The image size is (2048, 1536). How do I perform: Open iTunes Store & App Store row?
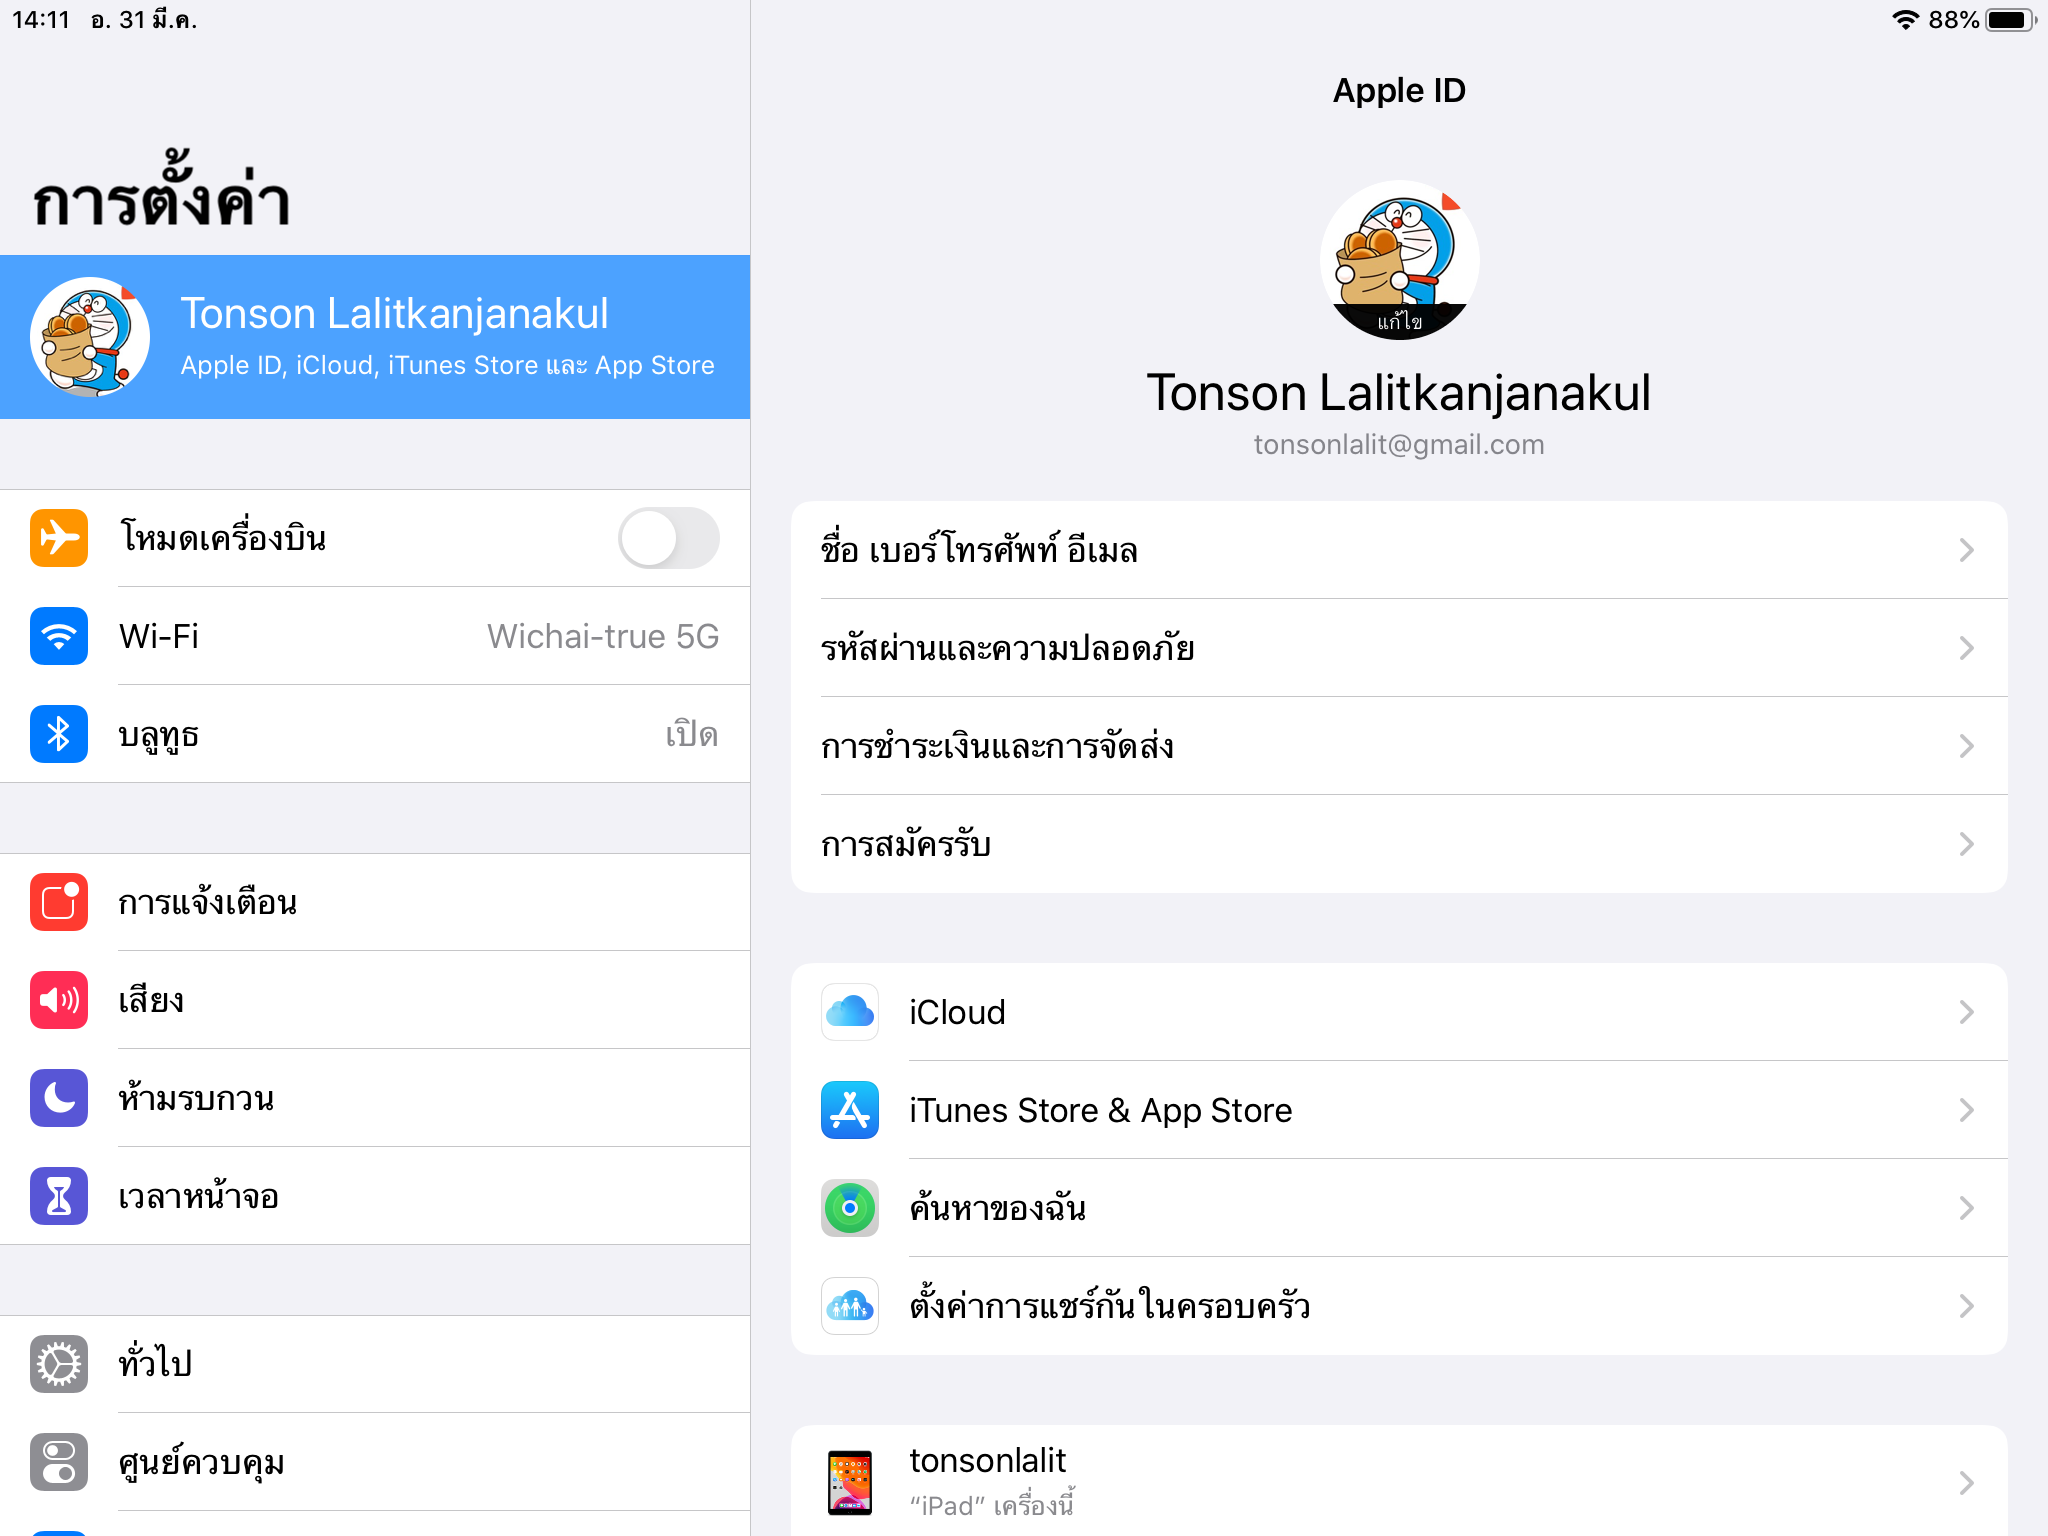pos(1399,1110)
